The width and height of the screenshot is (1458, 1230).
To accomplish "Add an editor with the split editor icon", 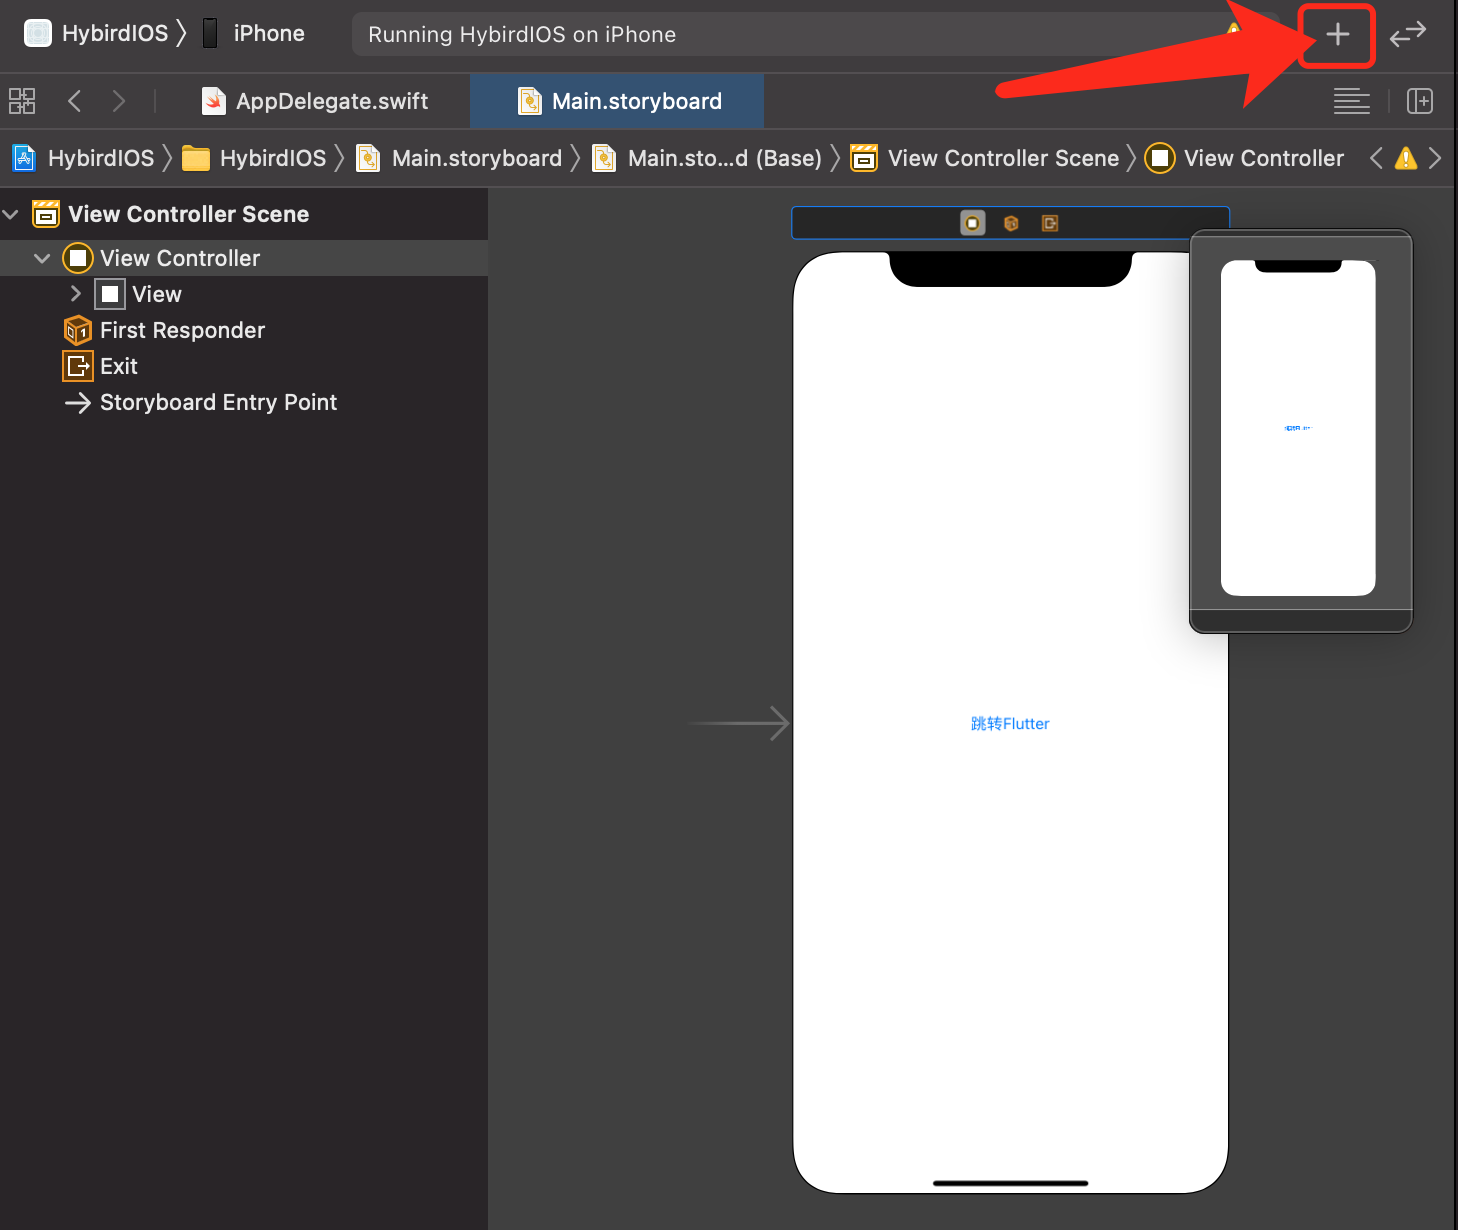I will point(1419,100).
